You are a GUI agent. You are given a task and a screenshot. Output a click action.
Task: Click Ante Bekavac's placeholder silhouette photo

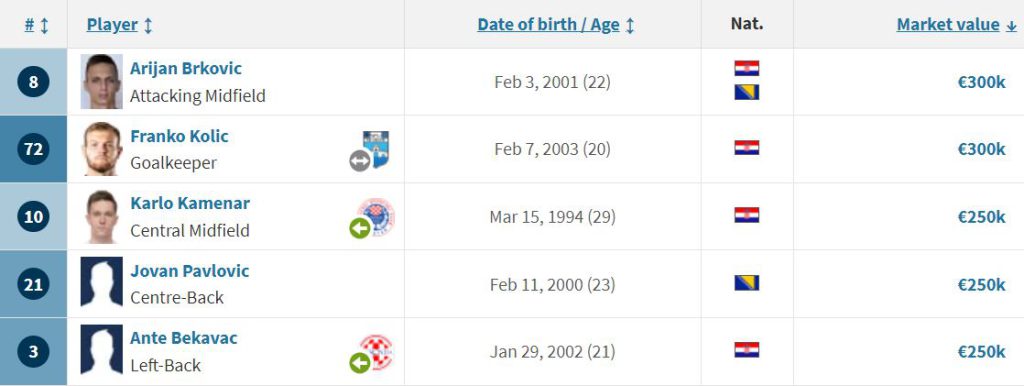(x=102, y=351)
